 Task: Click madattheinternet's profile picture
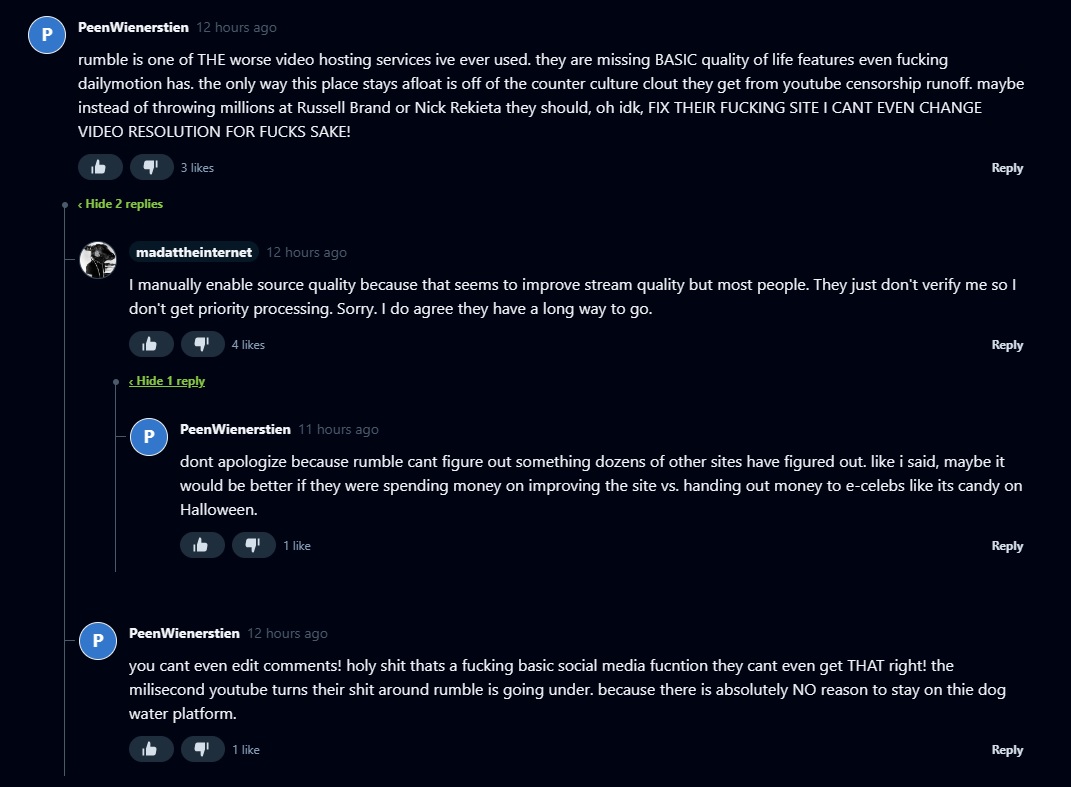(x=98, y=260)
